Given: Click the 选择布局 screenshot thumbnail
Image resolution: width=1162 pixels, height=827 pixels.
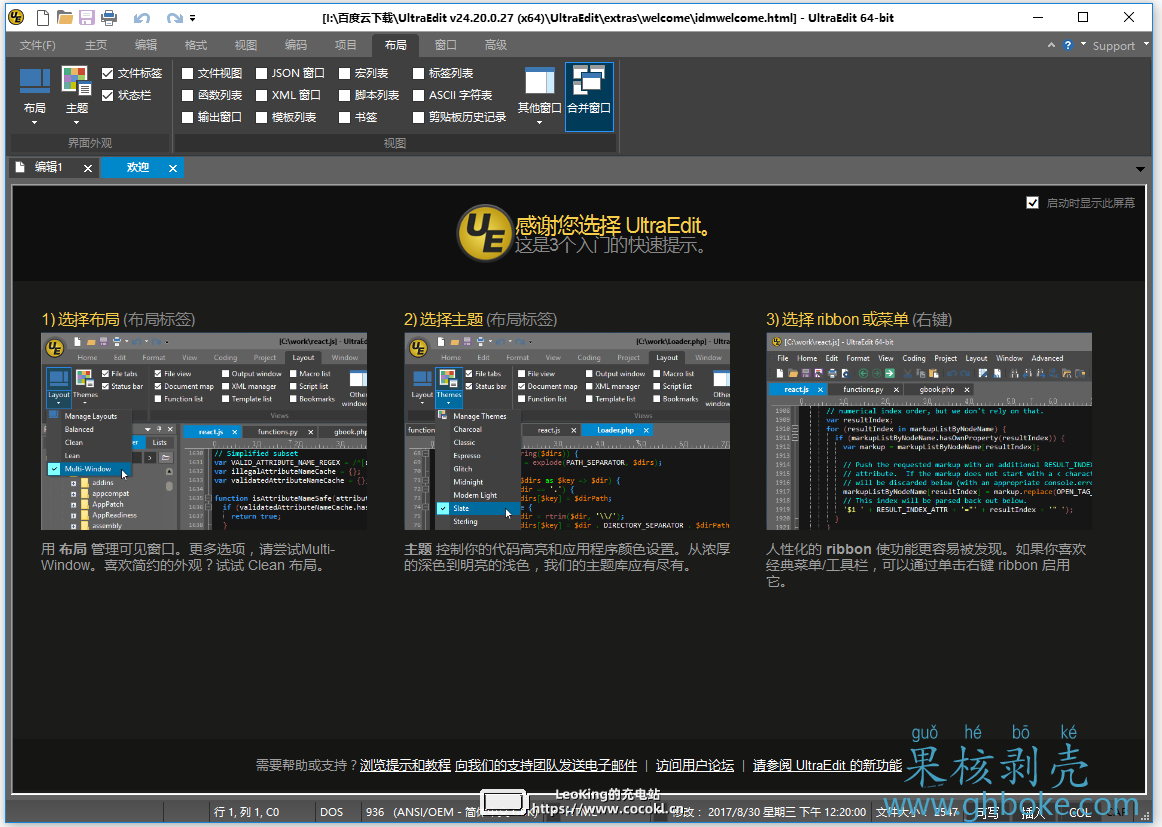Looking at the screenshot, I should 204,431.
